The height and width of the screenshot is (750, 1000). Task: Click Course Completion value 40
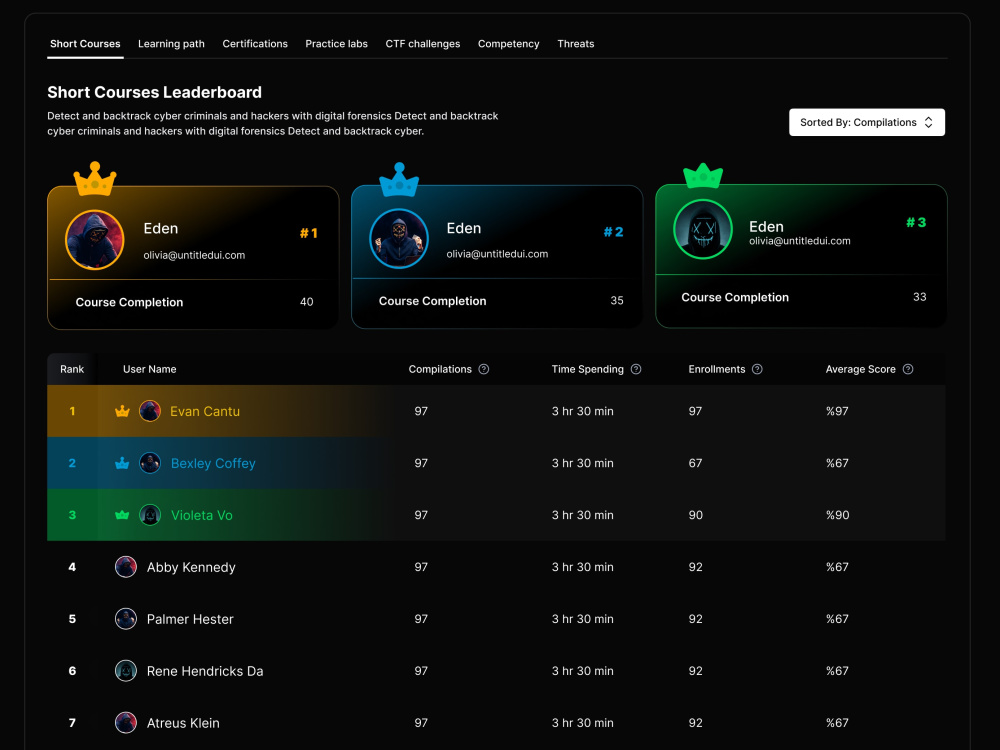point(307,302)
